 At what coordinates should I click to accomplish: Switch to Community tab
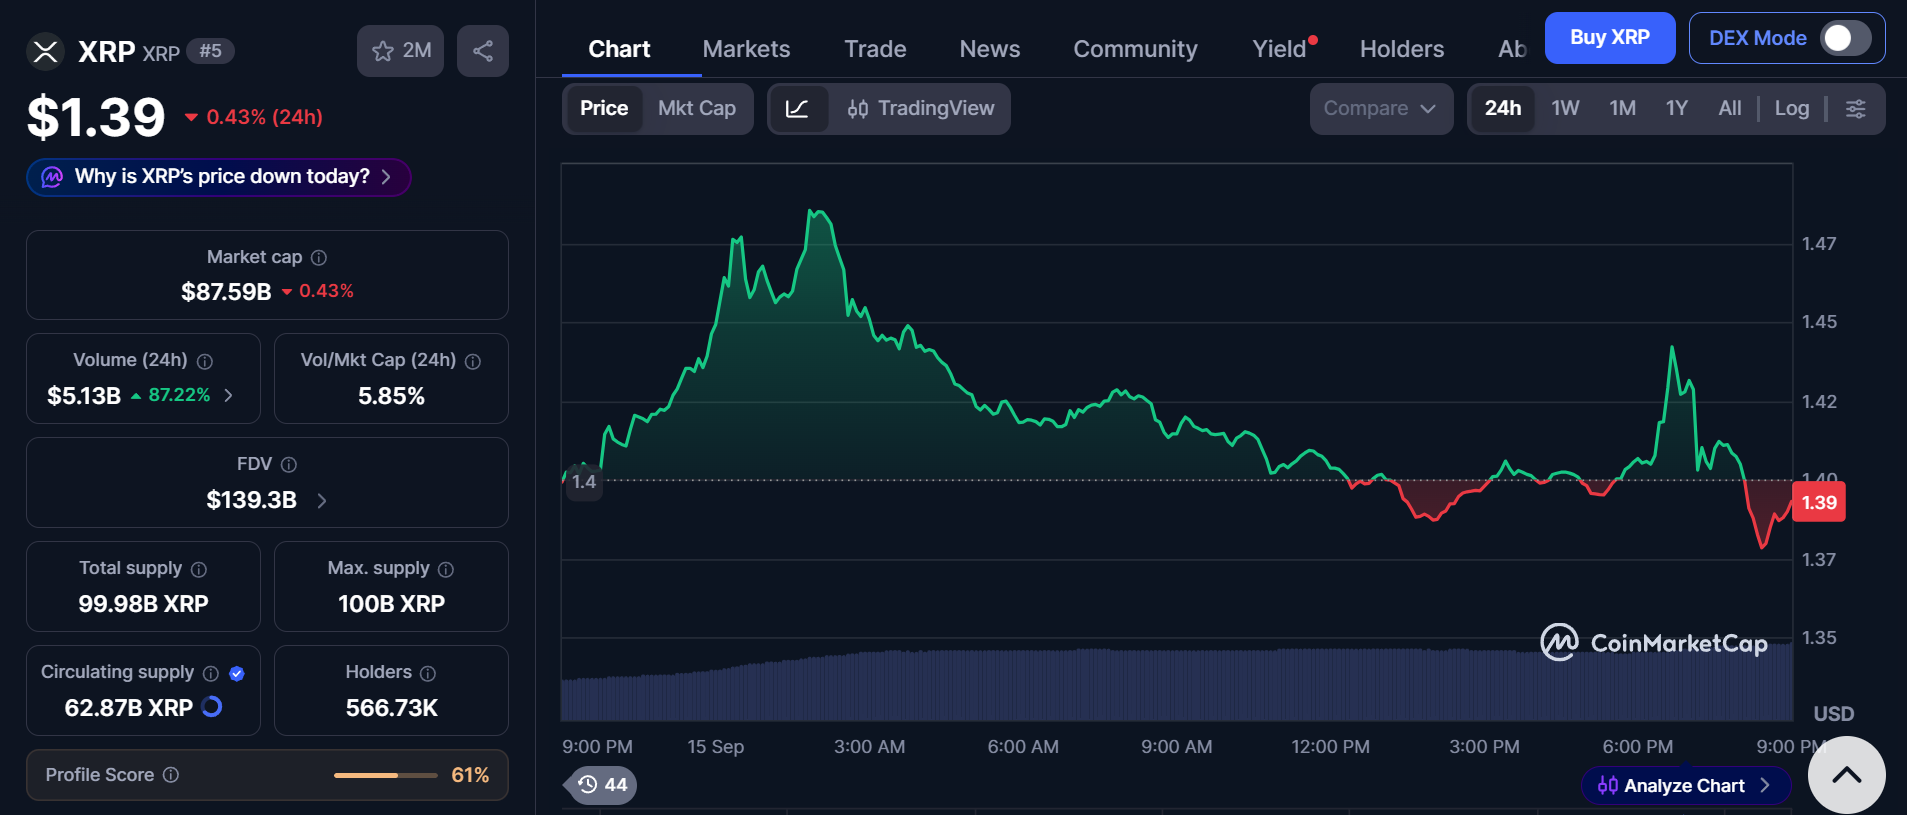(1135, 49)
